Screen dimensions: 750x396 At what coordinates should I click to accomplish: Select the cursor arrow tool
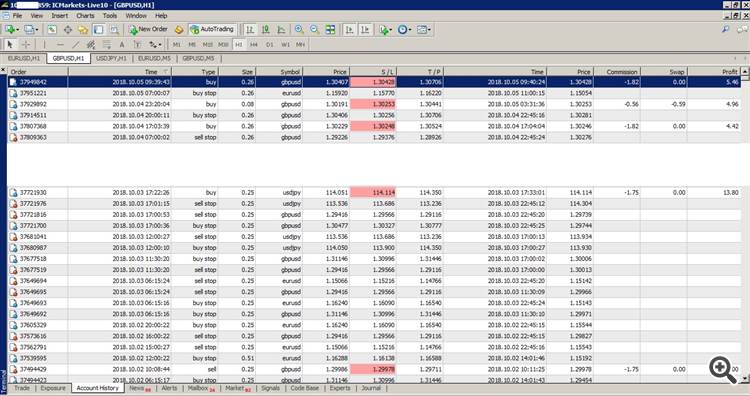(x=10, y=44)
